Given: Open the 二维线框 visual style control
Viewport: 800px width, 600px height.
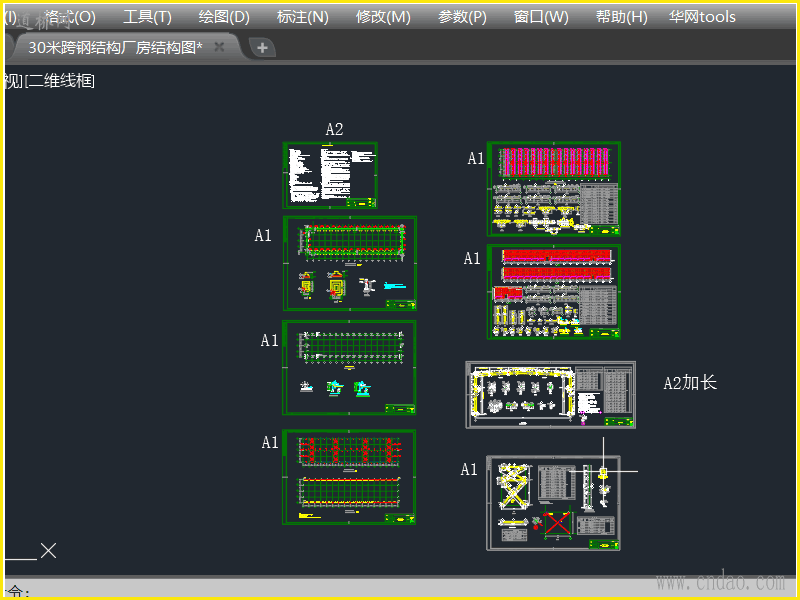Looking at the screenshot, I should (61, 81).
